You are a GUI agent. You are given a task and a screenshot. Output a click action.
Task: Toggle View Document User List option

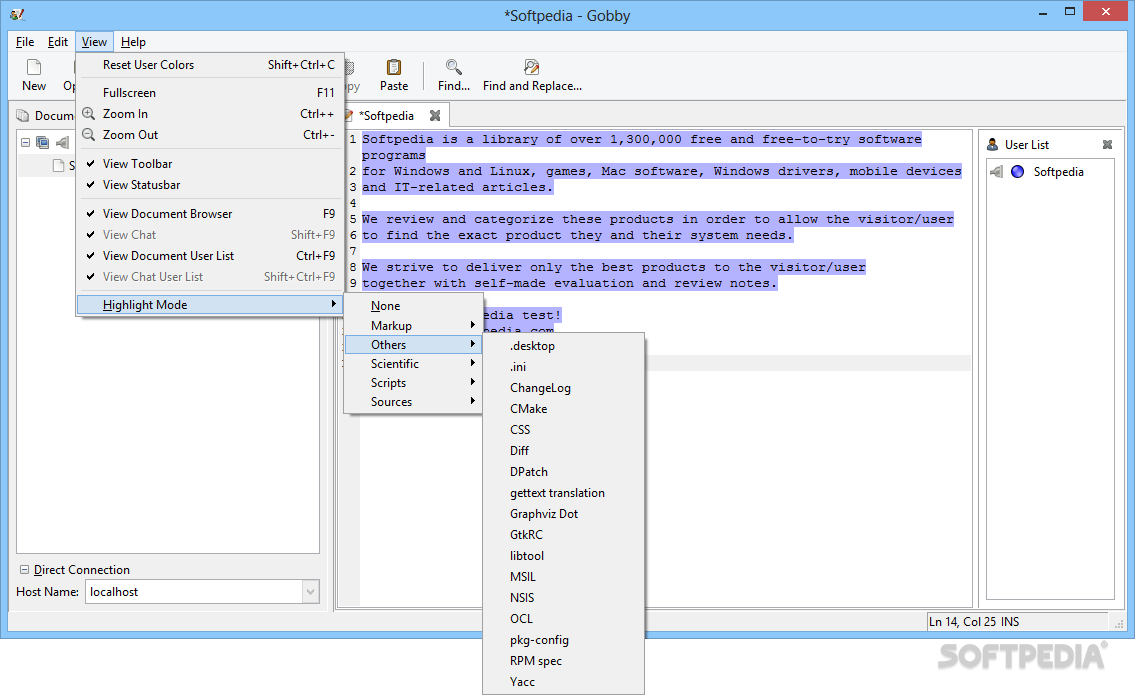[210, 256]
